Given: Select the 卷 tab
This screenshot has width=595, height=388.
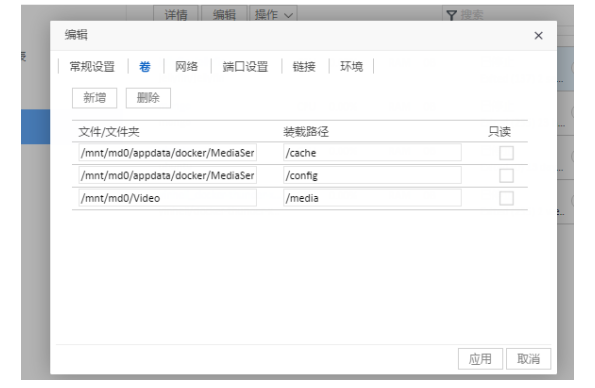Looking at the screenshot, I should (x=145, y=66).
